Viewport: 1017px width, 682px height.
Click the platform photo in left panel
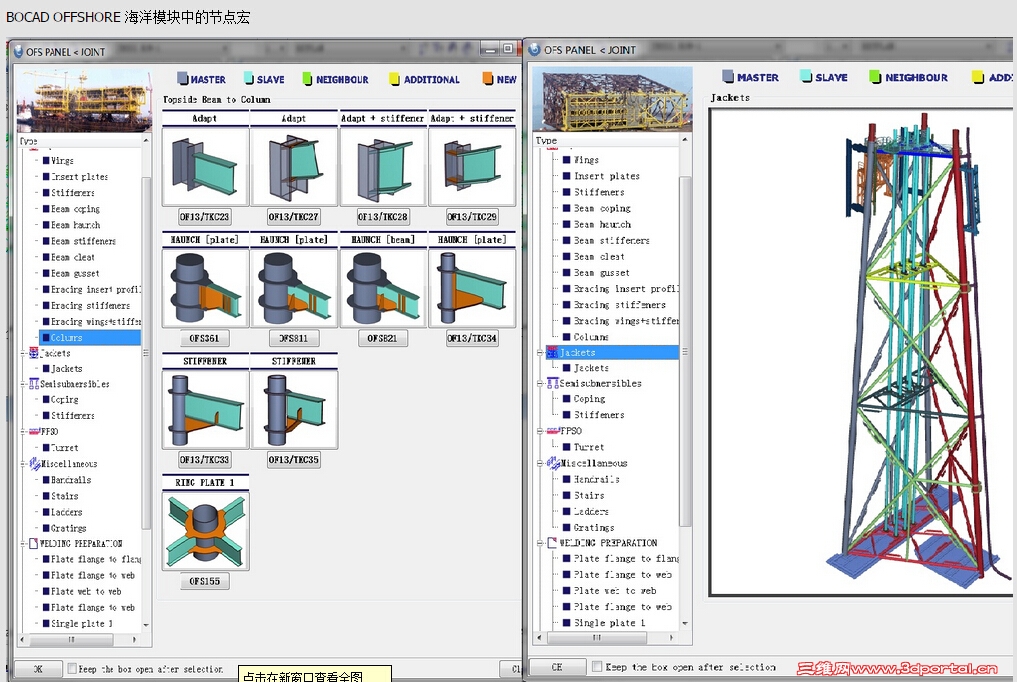pyautogui.click(x=84, y=100)
